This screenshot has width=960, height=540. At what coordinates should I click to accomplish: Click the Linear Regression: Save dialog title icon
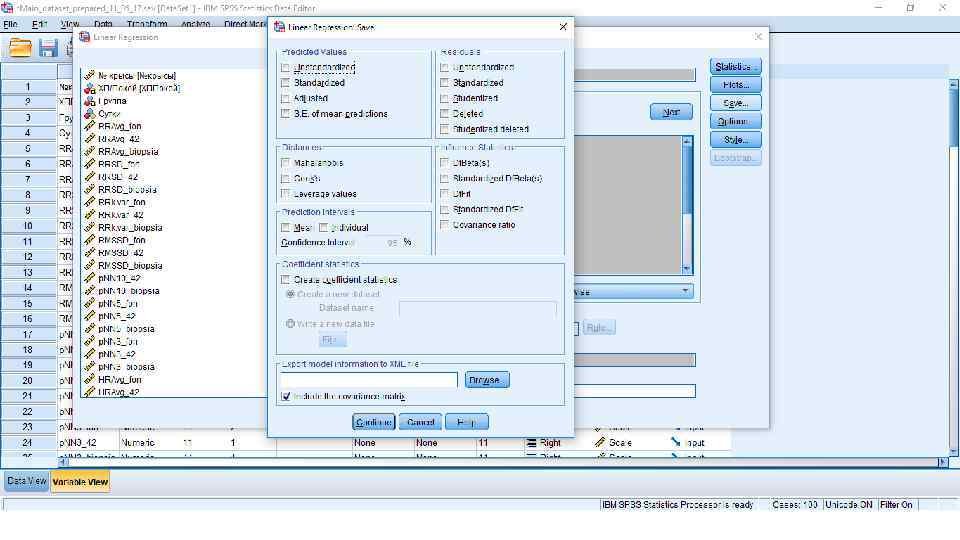click(279, 27)
